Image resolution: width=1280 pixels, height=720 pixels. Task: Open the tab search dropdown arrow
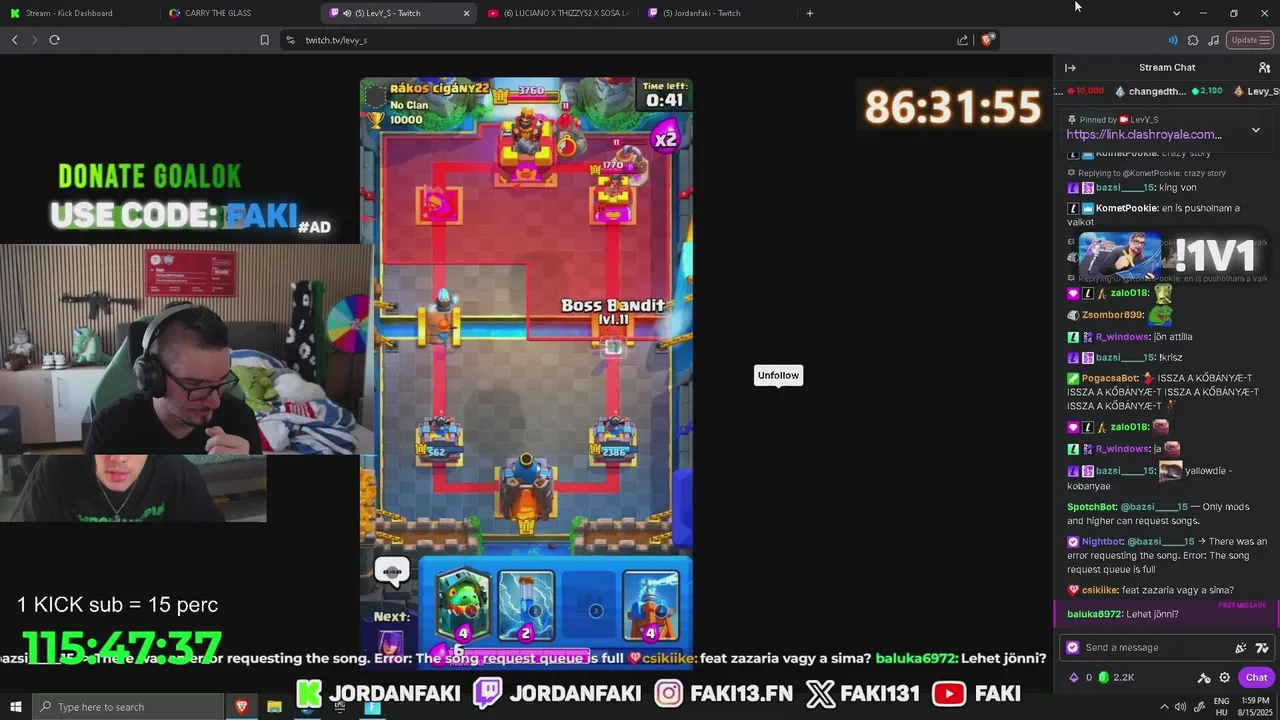[1176, 13]
